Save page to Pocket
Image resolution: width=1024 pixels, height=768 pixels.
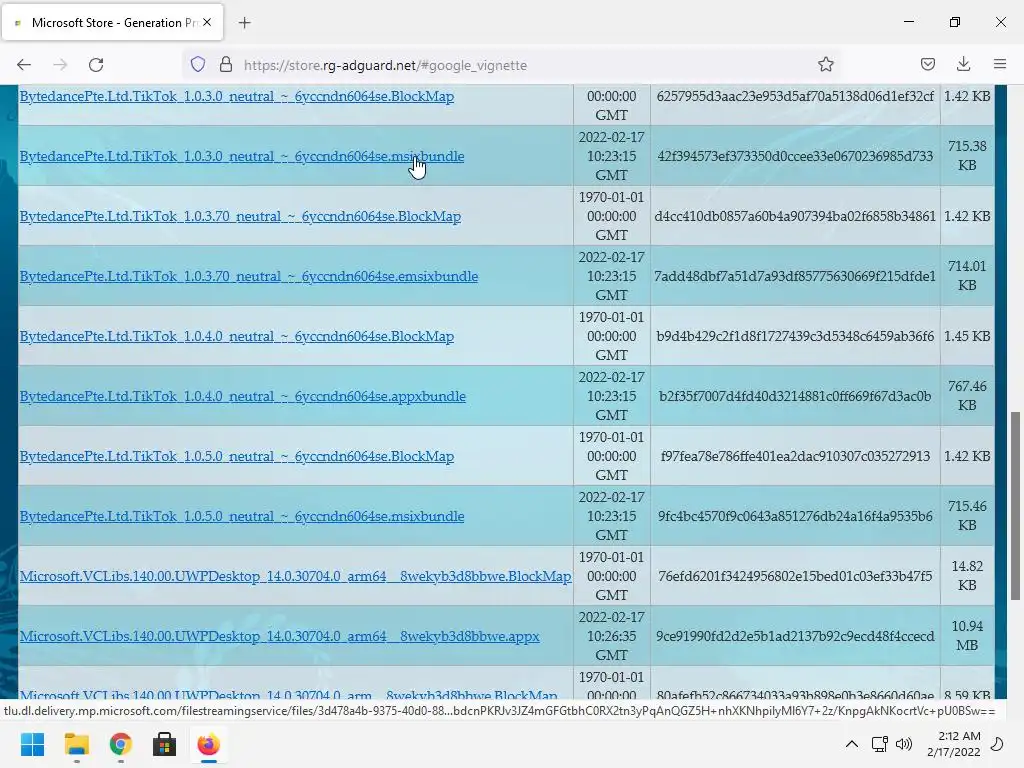(927, 64)
